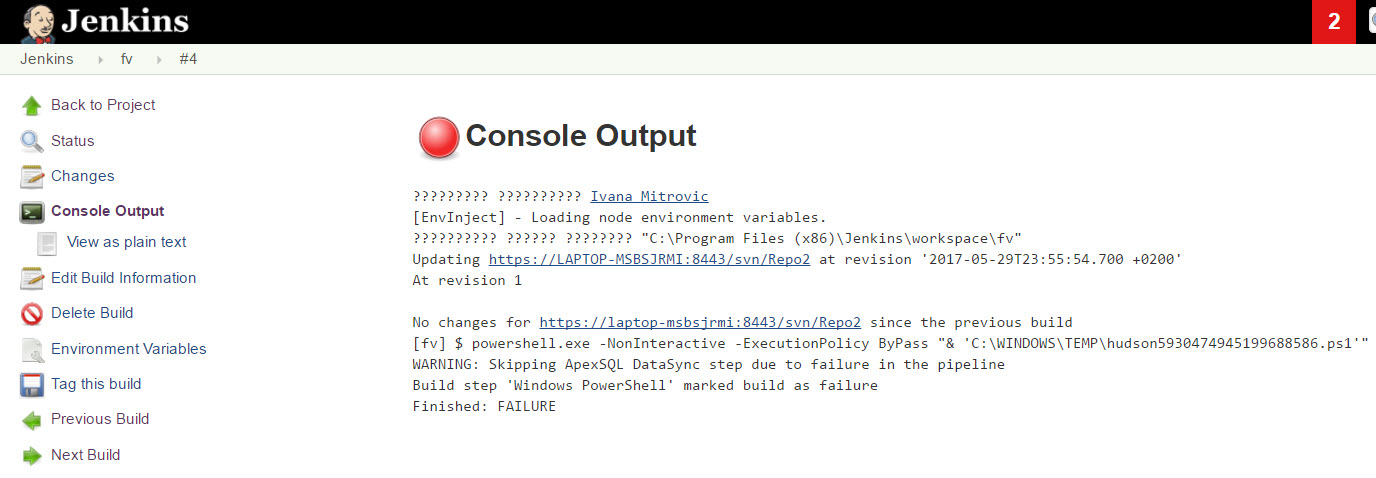Open the Ivana Mitrovic user link
The image size is (1376, 478).
[649, 196]
